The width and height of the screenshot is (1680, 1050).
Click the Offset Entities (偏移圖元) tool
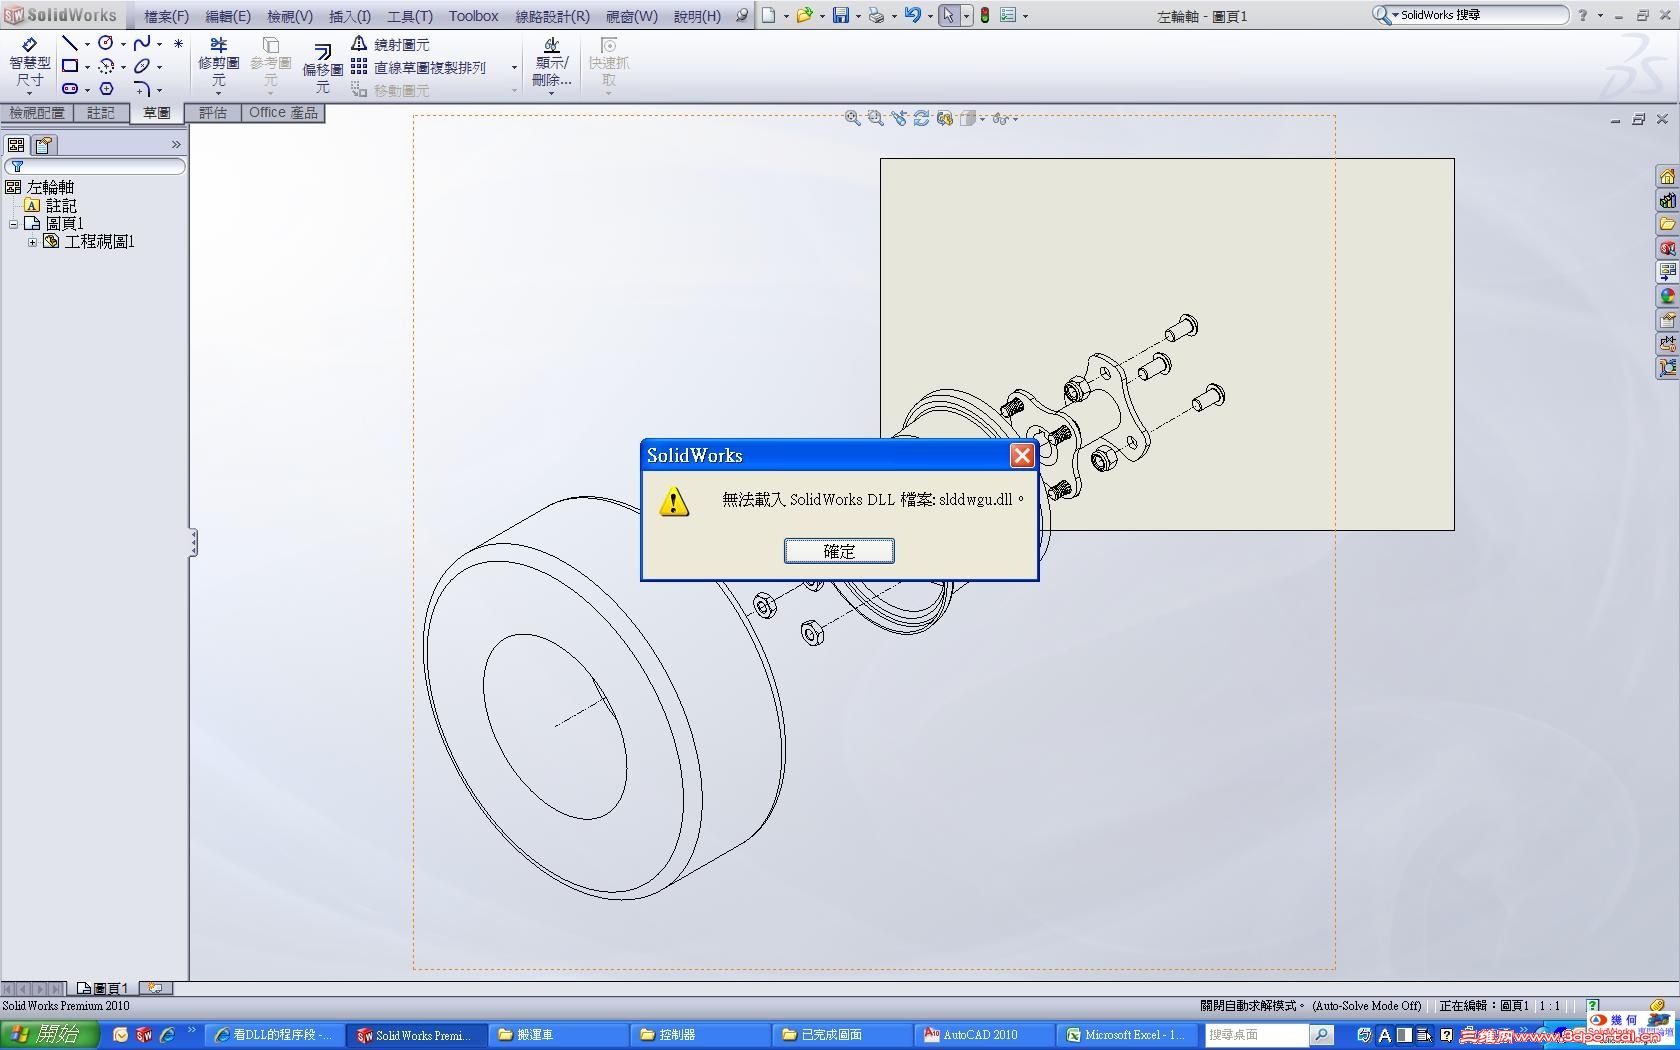[x=322, y=67]
